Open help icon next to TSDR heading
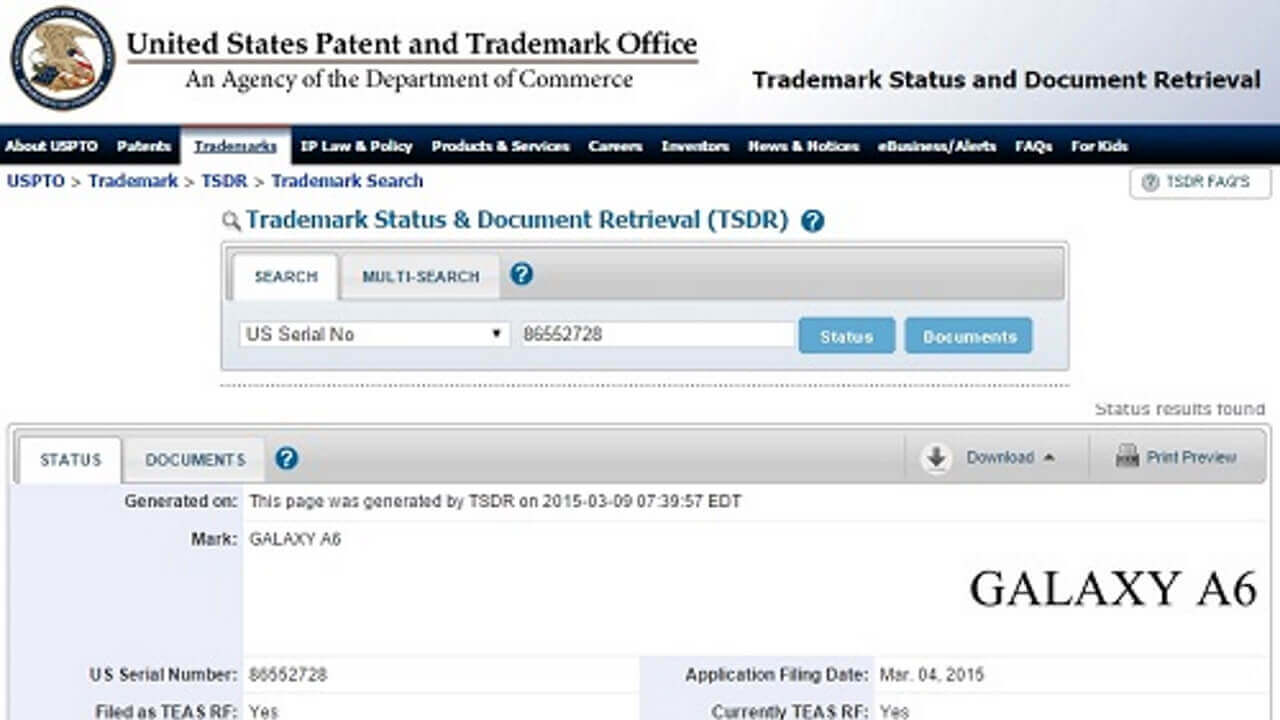The image size is (1280, 720). pos(813,221)
